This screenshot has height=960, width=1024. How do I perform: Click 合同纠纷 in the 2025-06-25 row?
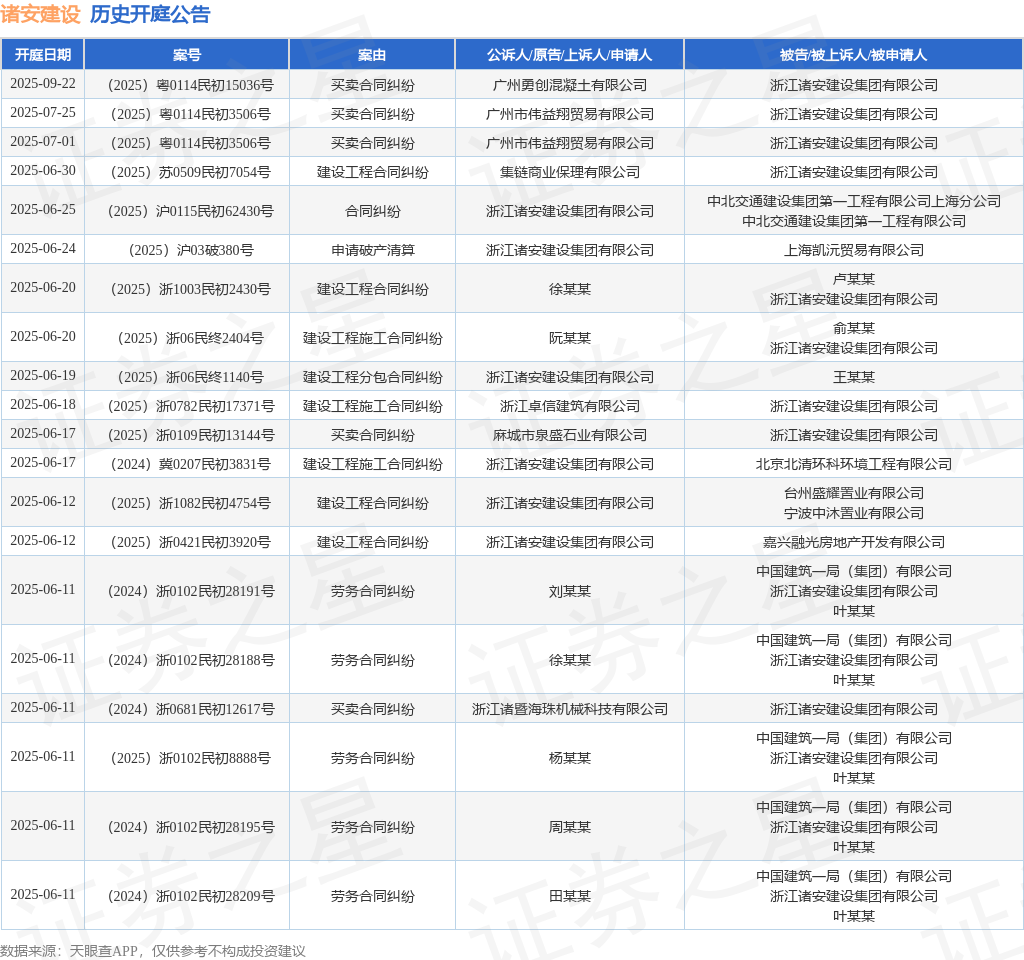point(372,212)
